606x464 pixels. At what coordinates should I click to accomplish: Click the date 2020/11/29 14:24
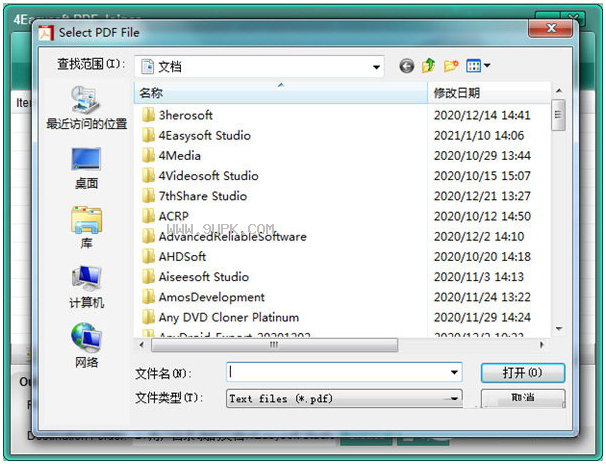[x=482, y=317]
